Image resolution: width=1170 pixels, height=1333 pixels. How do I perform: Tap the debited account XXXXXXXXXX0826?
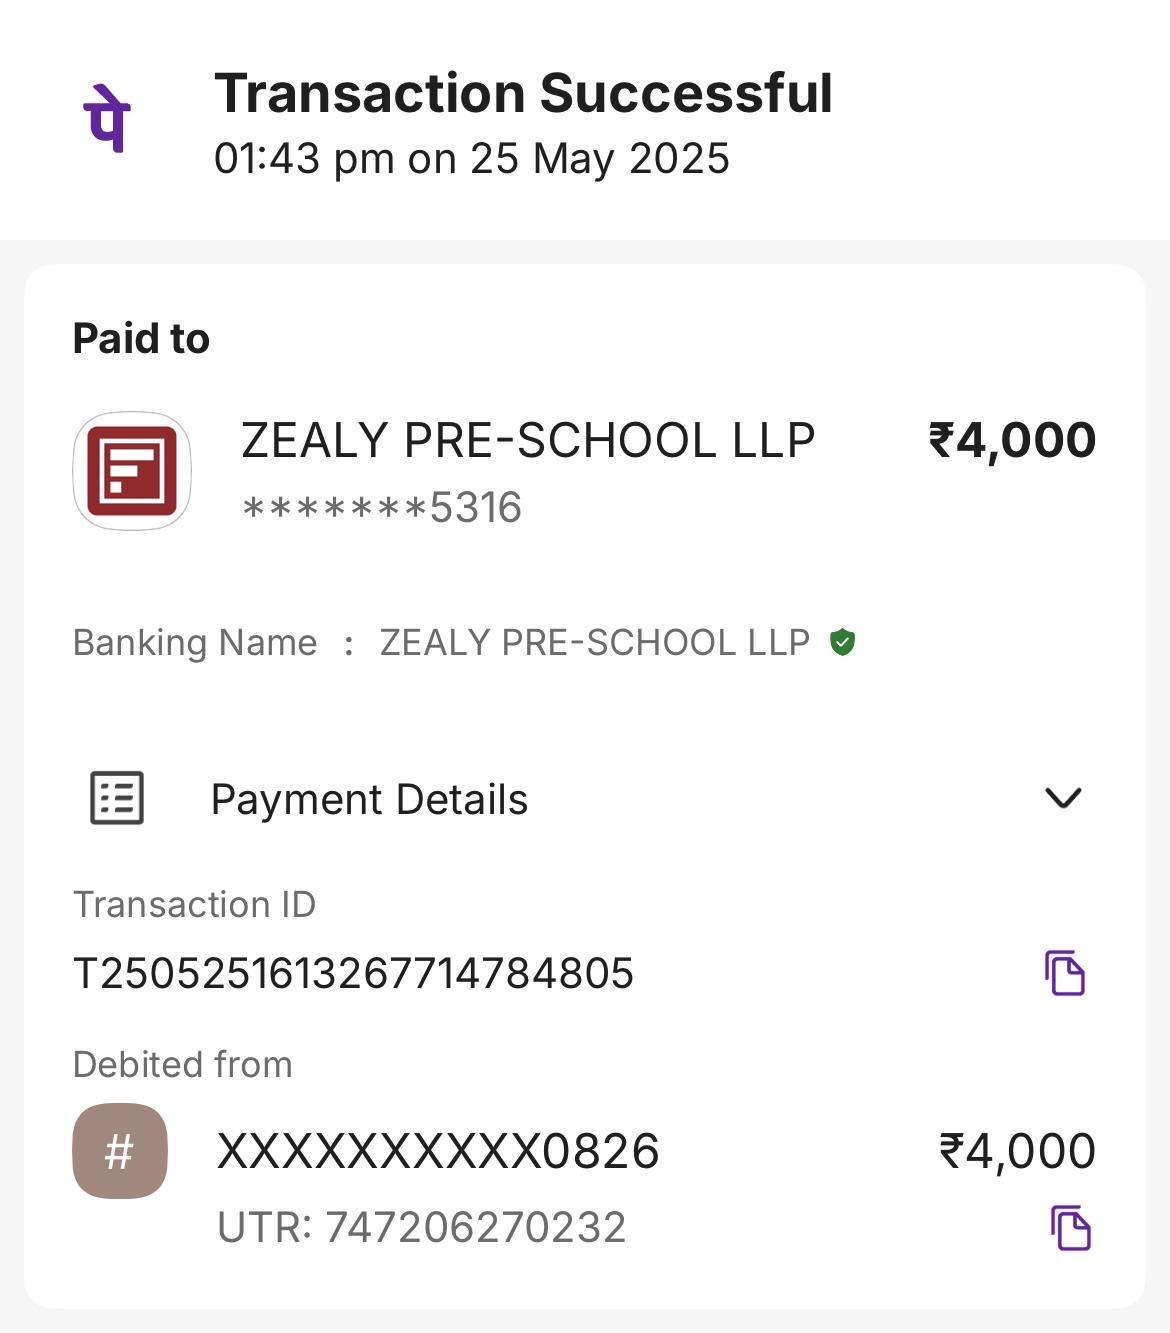pos(438,1151)
